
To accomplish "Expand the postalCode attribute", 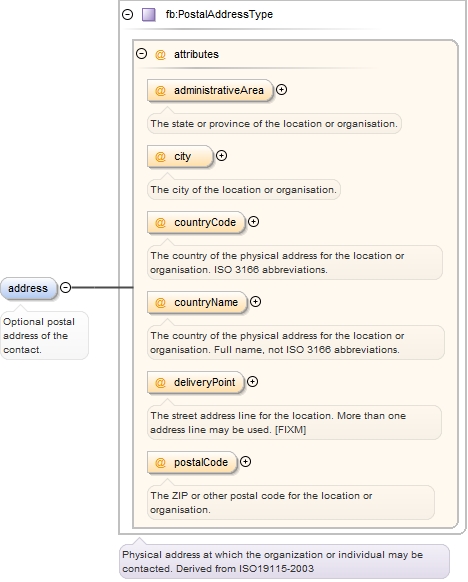I will coord(245,462).
